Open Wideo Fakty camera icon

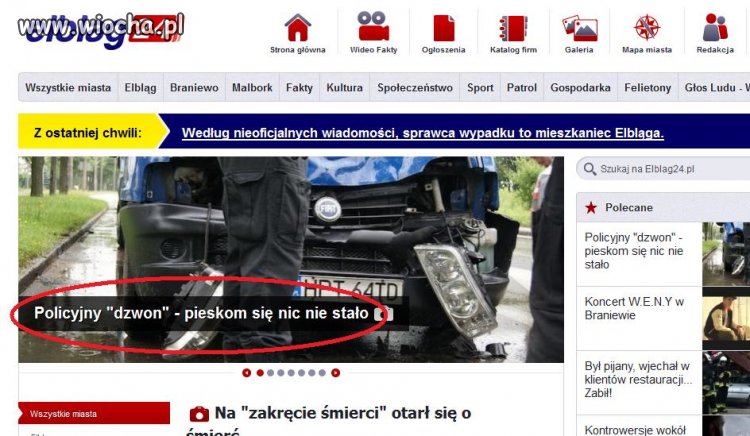tap(373, 26)
